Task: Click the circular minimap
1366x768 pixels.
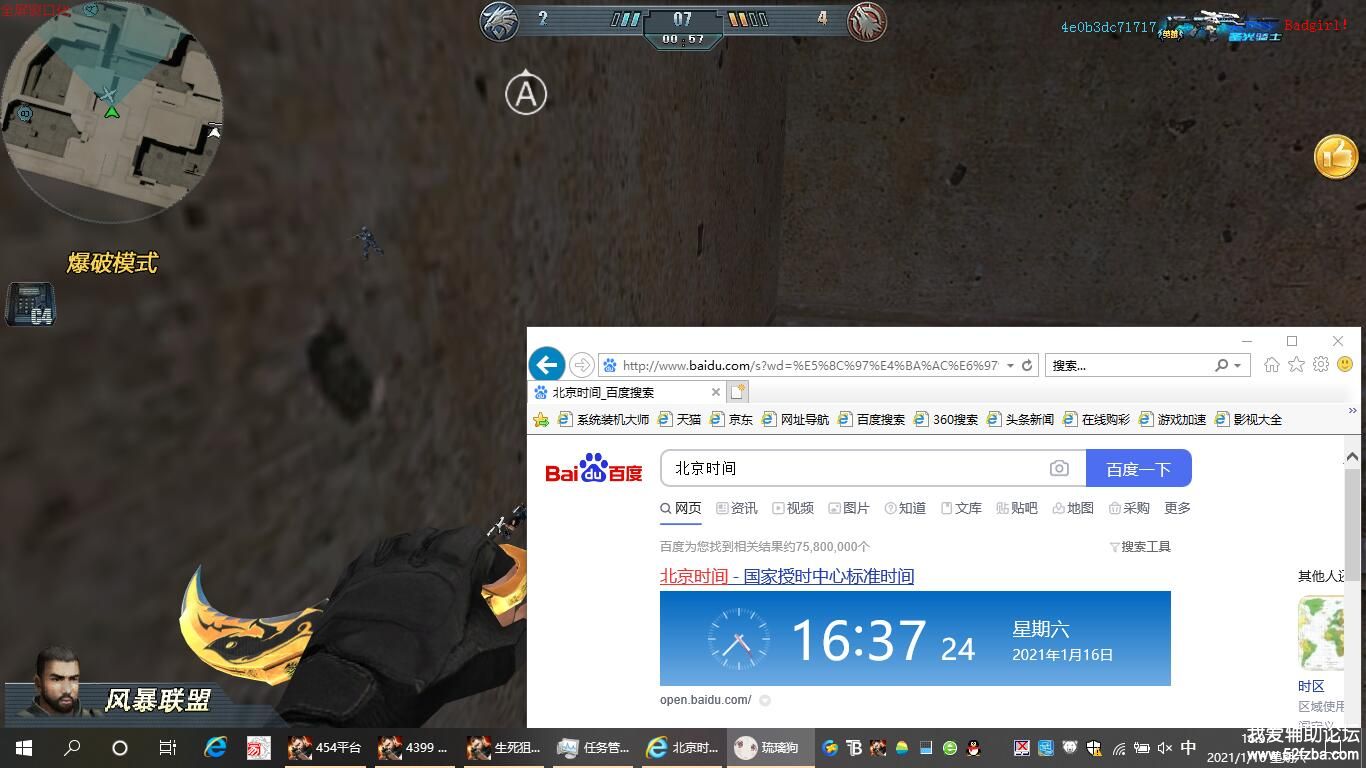Action: click(111, 111)
